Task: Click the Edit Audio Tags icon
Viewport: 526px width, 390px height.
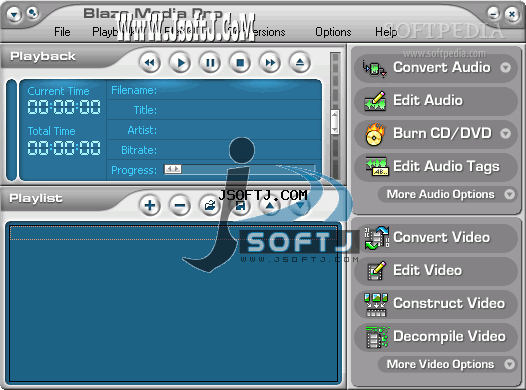Action: [376, 166]
